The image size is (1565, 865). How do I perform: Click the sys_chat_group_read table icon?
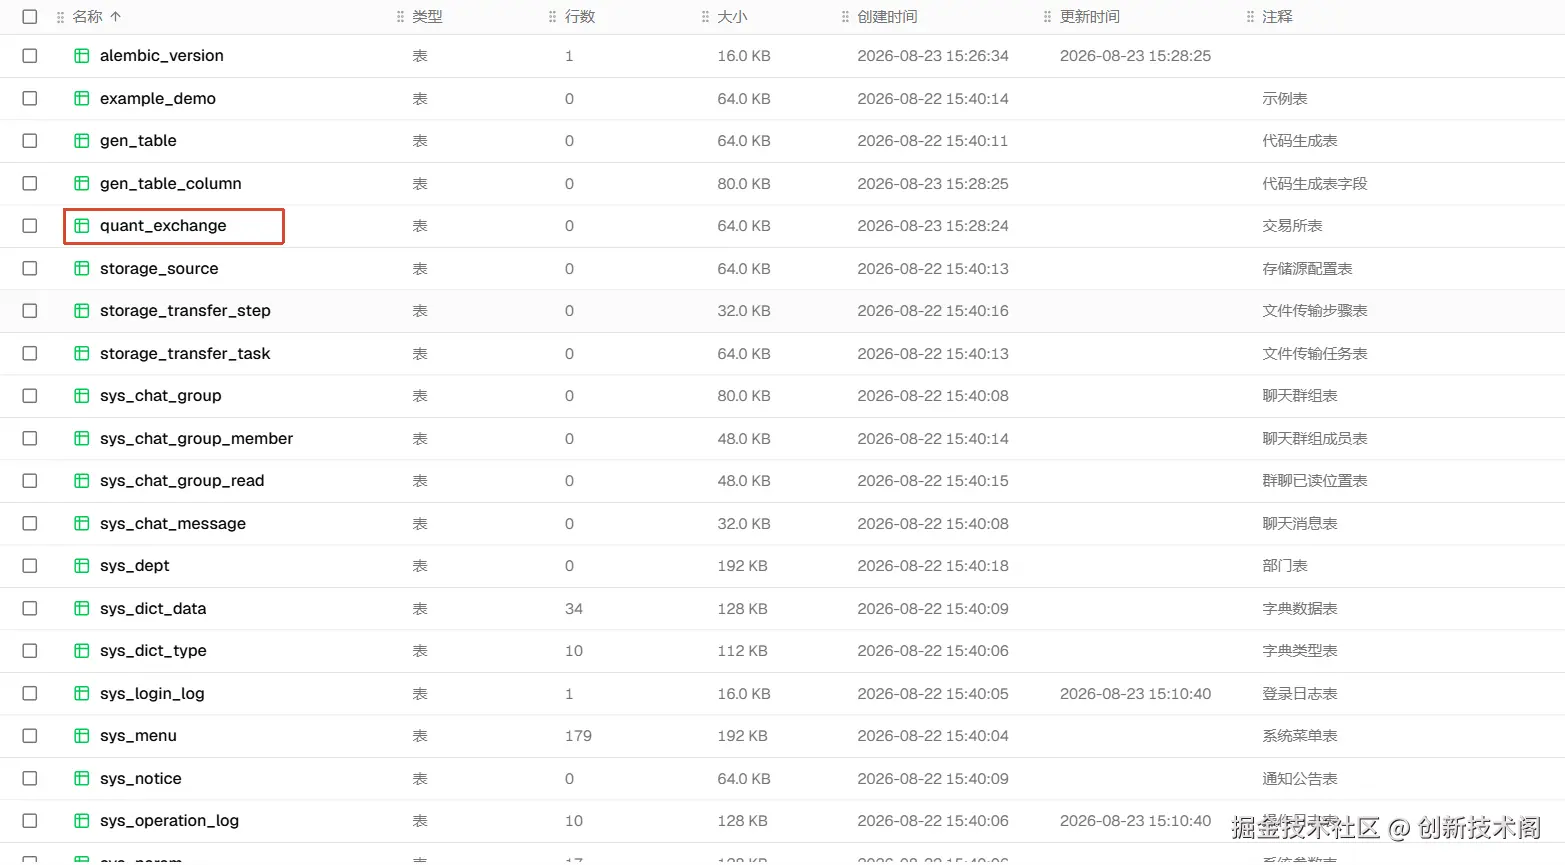(x=82, y=481)
